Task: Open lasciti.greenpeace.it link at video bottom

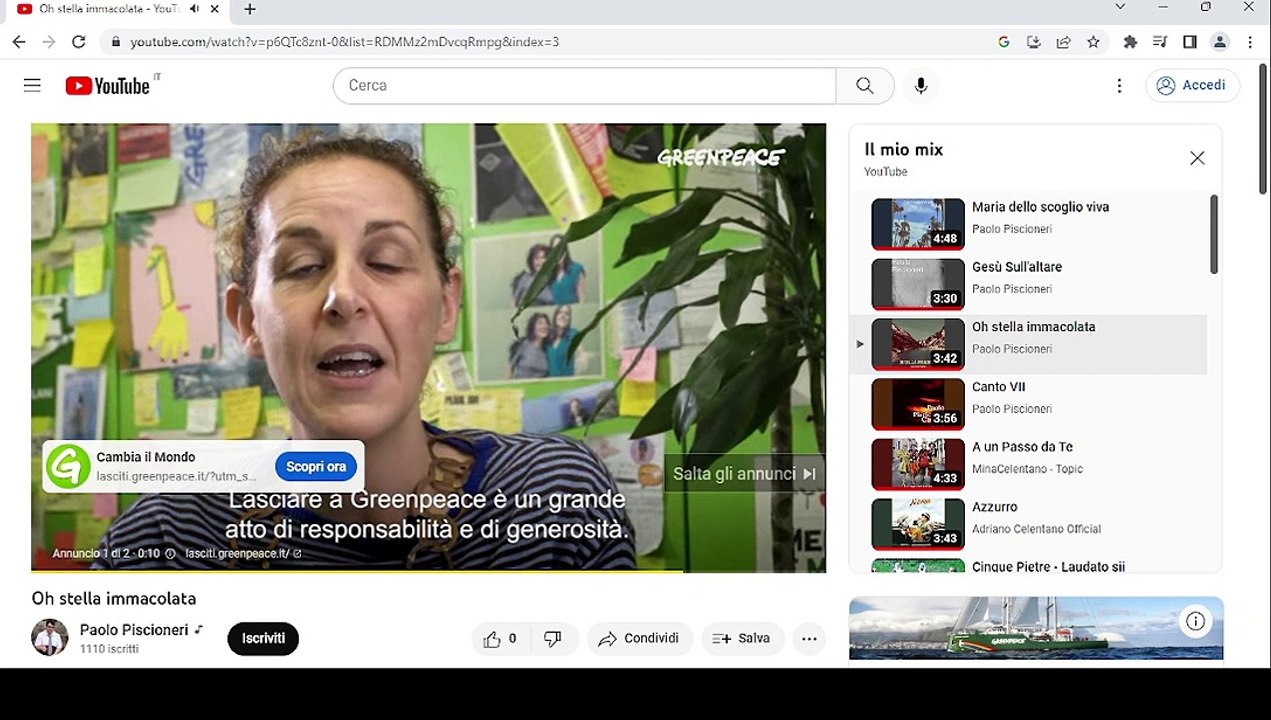Action: coord(243,553)
